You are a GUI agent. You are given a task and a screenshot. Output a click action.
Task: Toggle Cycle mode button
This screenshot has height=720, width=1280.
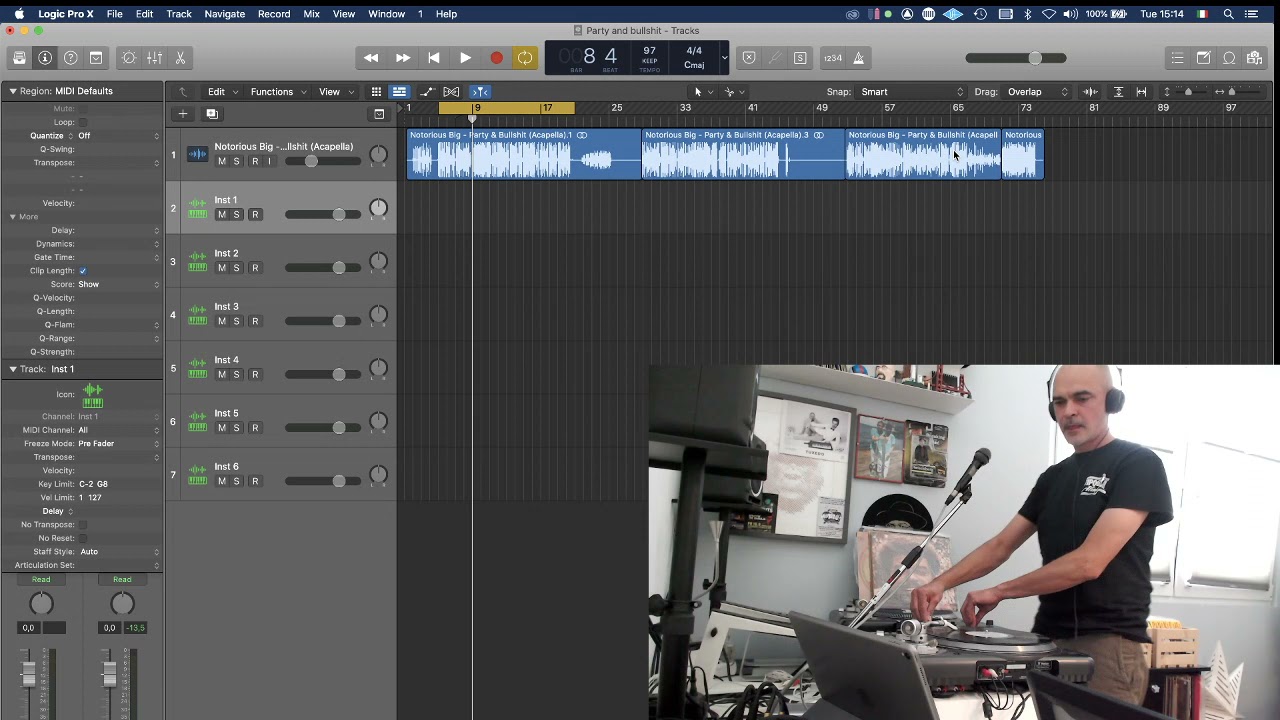click(x=525, y=58)
